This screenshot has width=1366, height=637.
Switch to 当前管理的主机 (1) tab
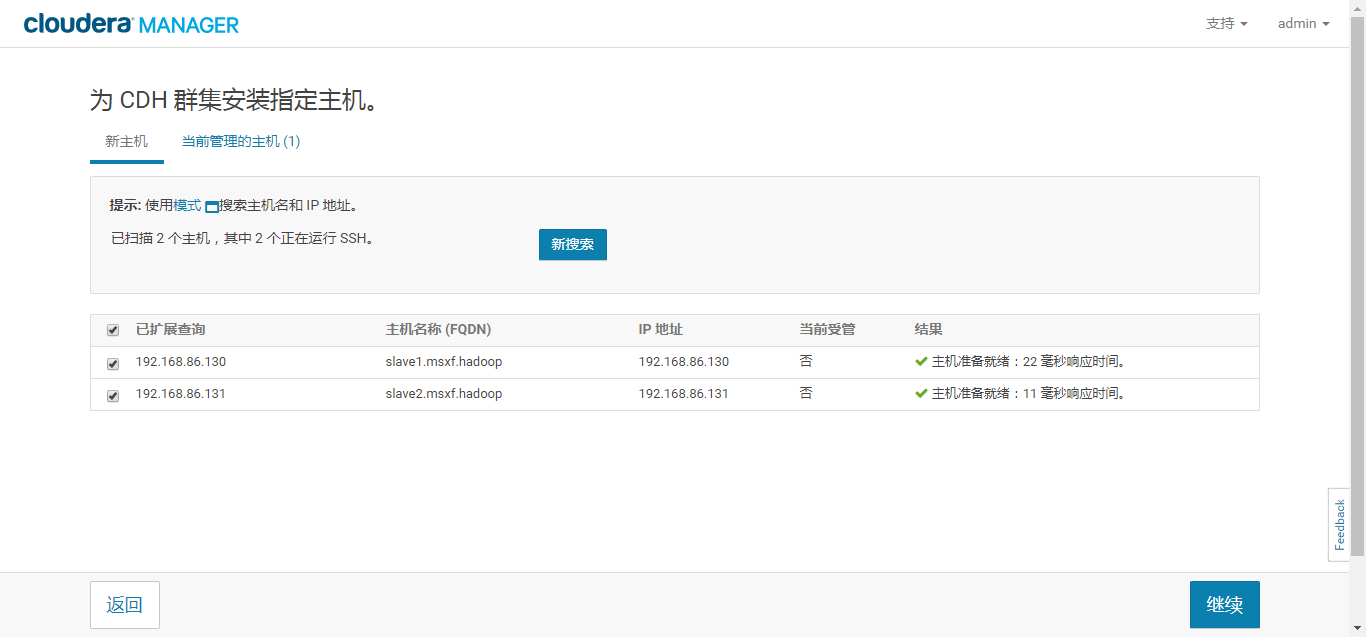point(241,142)
